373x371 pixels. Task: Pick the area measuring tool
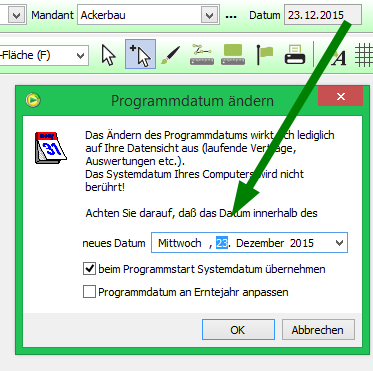tap(233, 54)
